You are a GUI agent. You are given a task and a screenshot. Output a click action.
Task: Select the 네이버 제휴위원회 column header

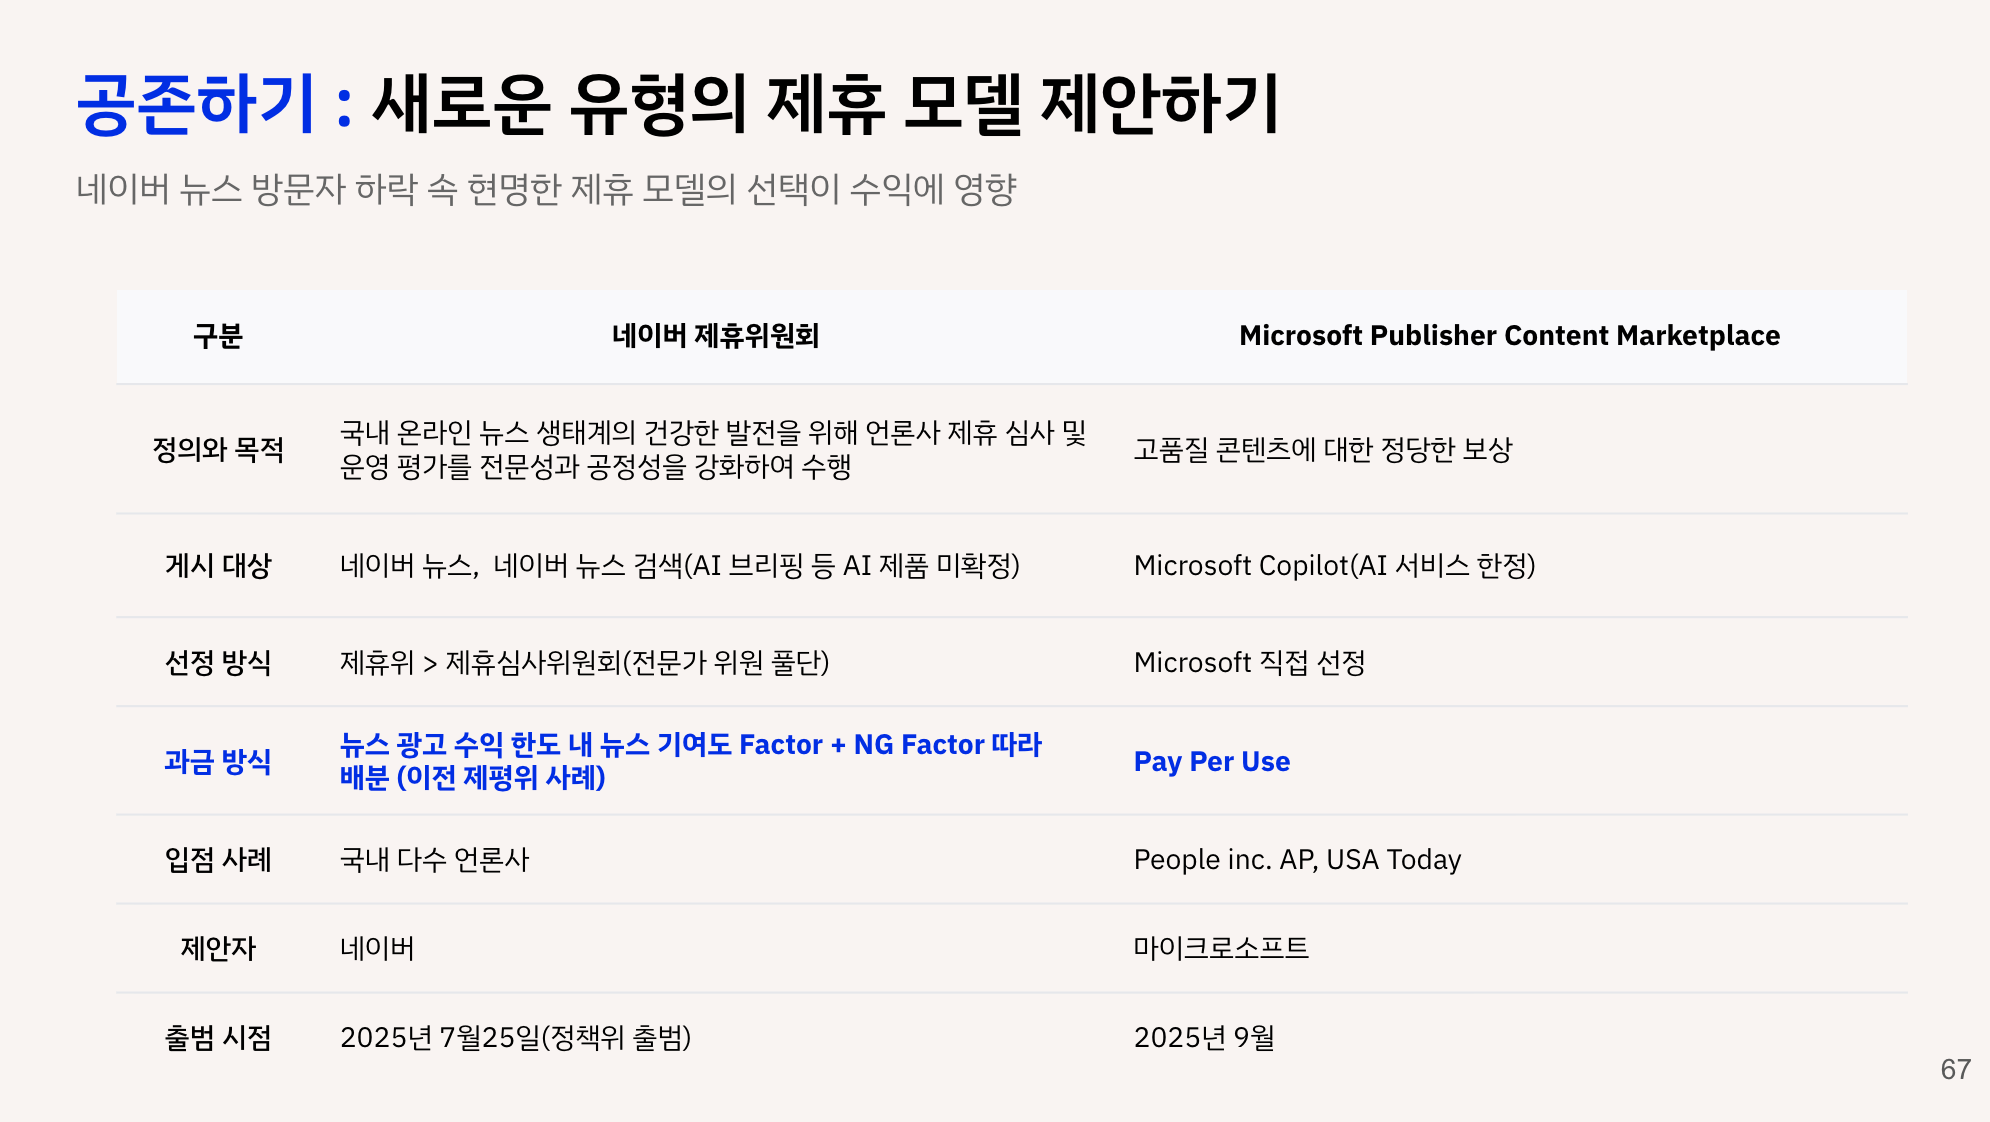[715, 336]
